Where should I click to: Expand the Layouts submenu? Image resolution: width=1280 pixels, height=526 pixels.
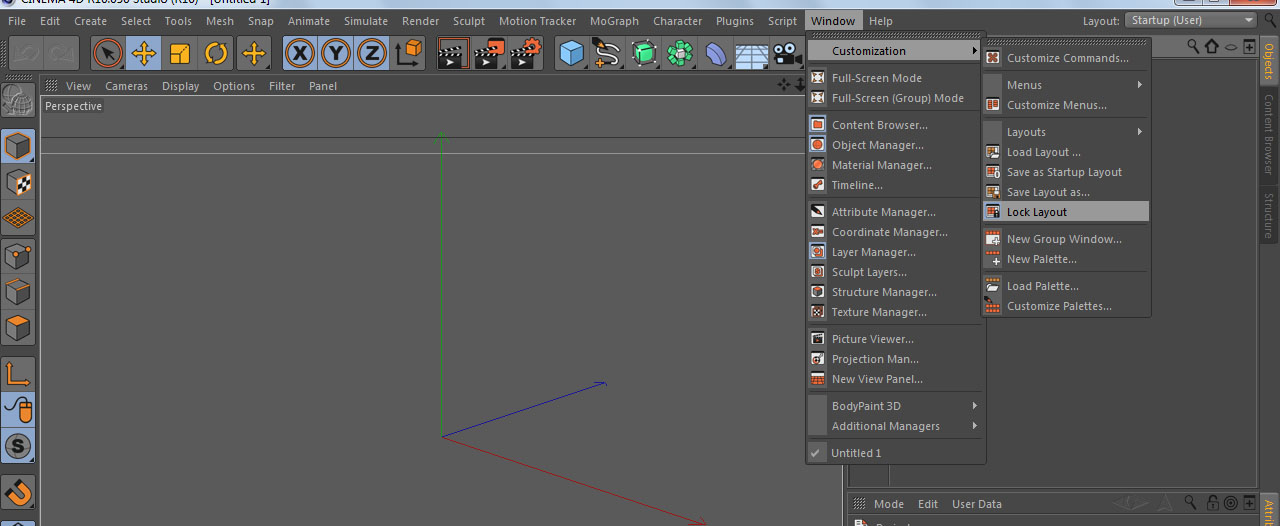(x=1066, y=132)
